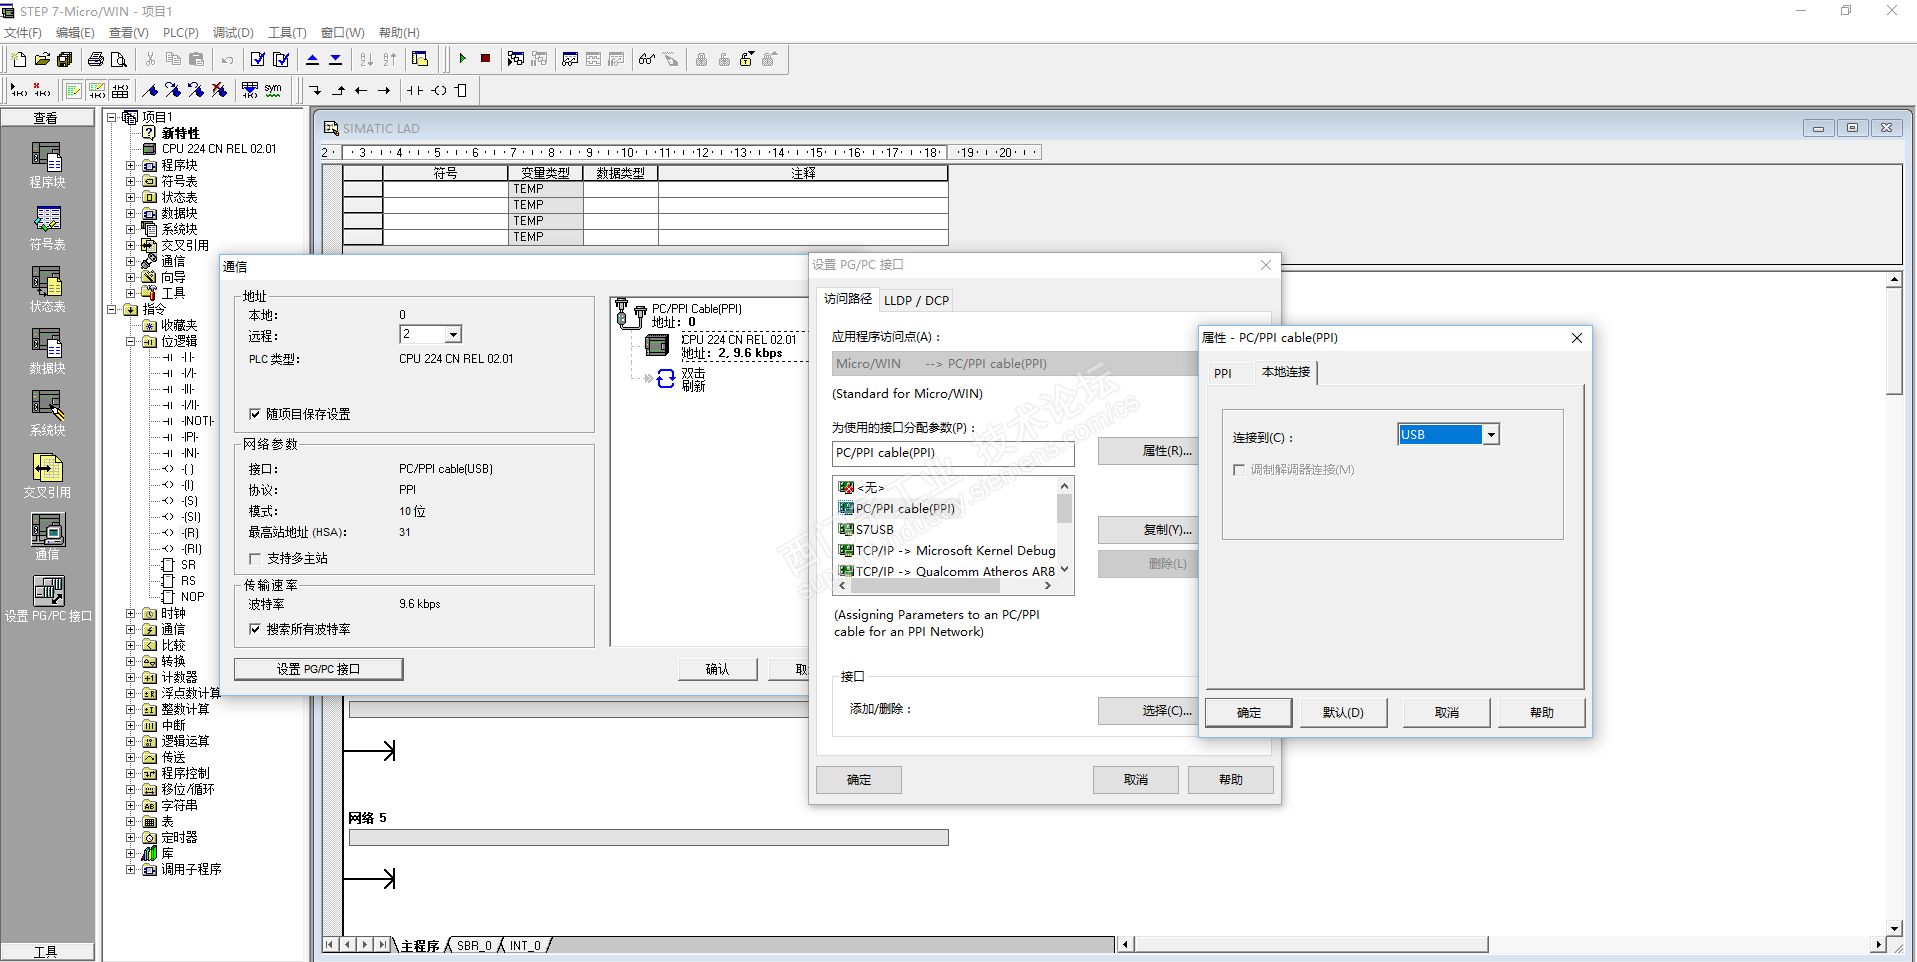1917x962 pixels.
Task: Open 程序块 from the left navigation bar
Action: click(47, 165)
